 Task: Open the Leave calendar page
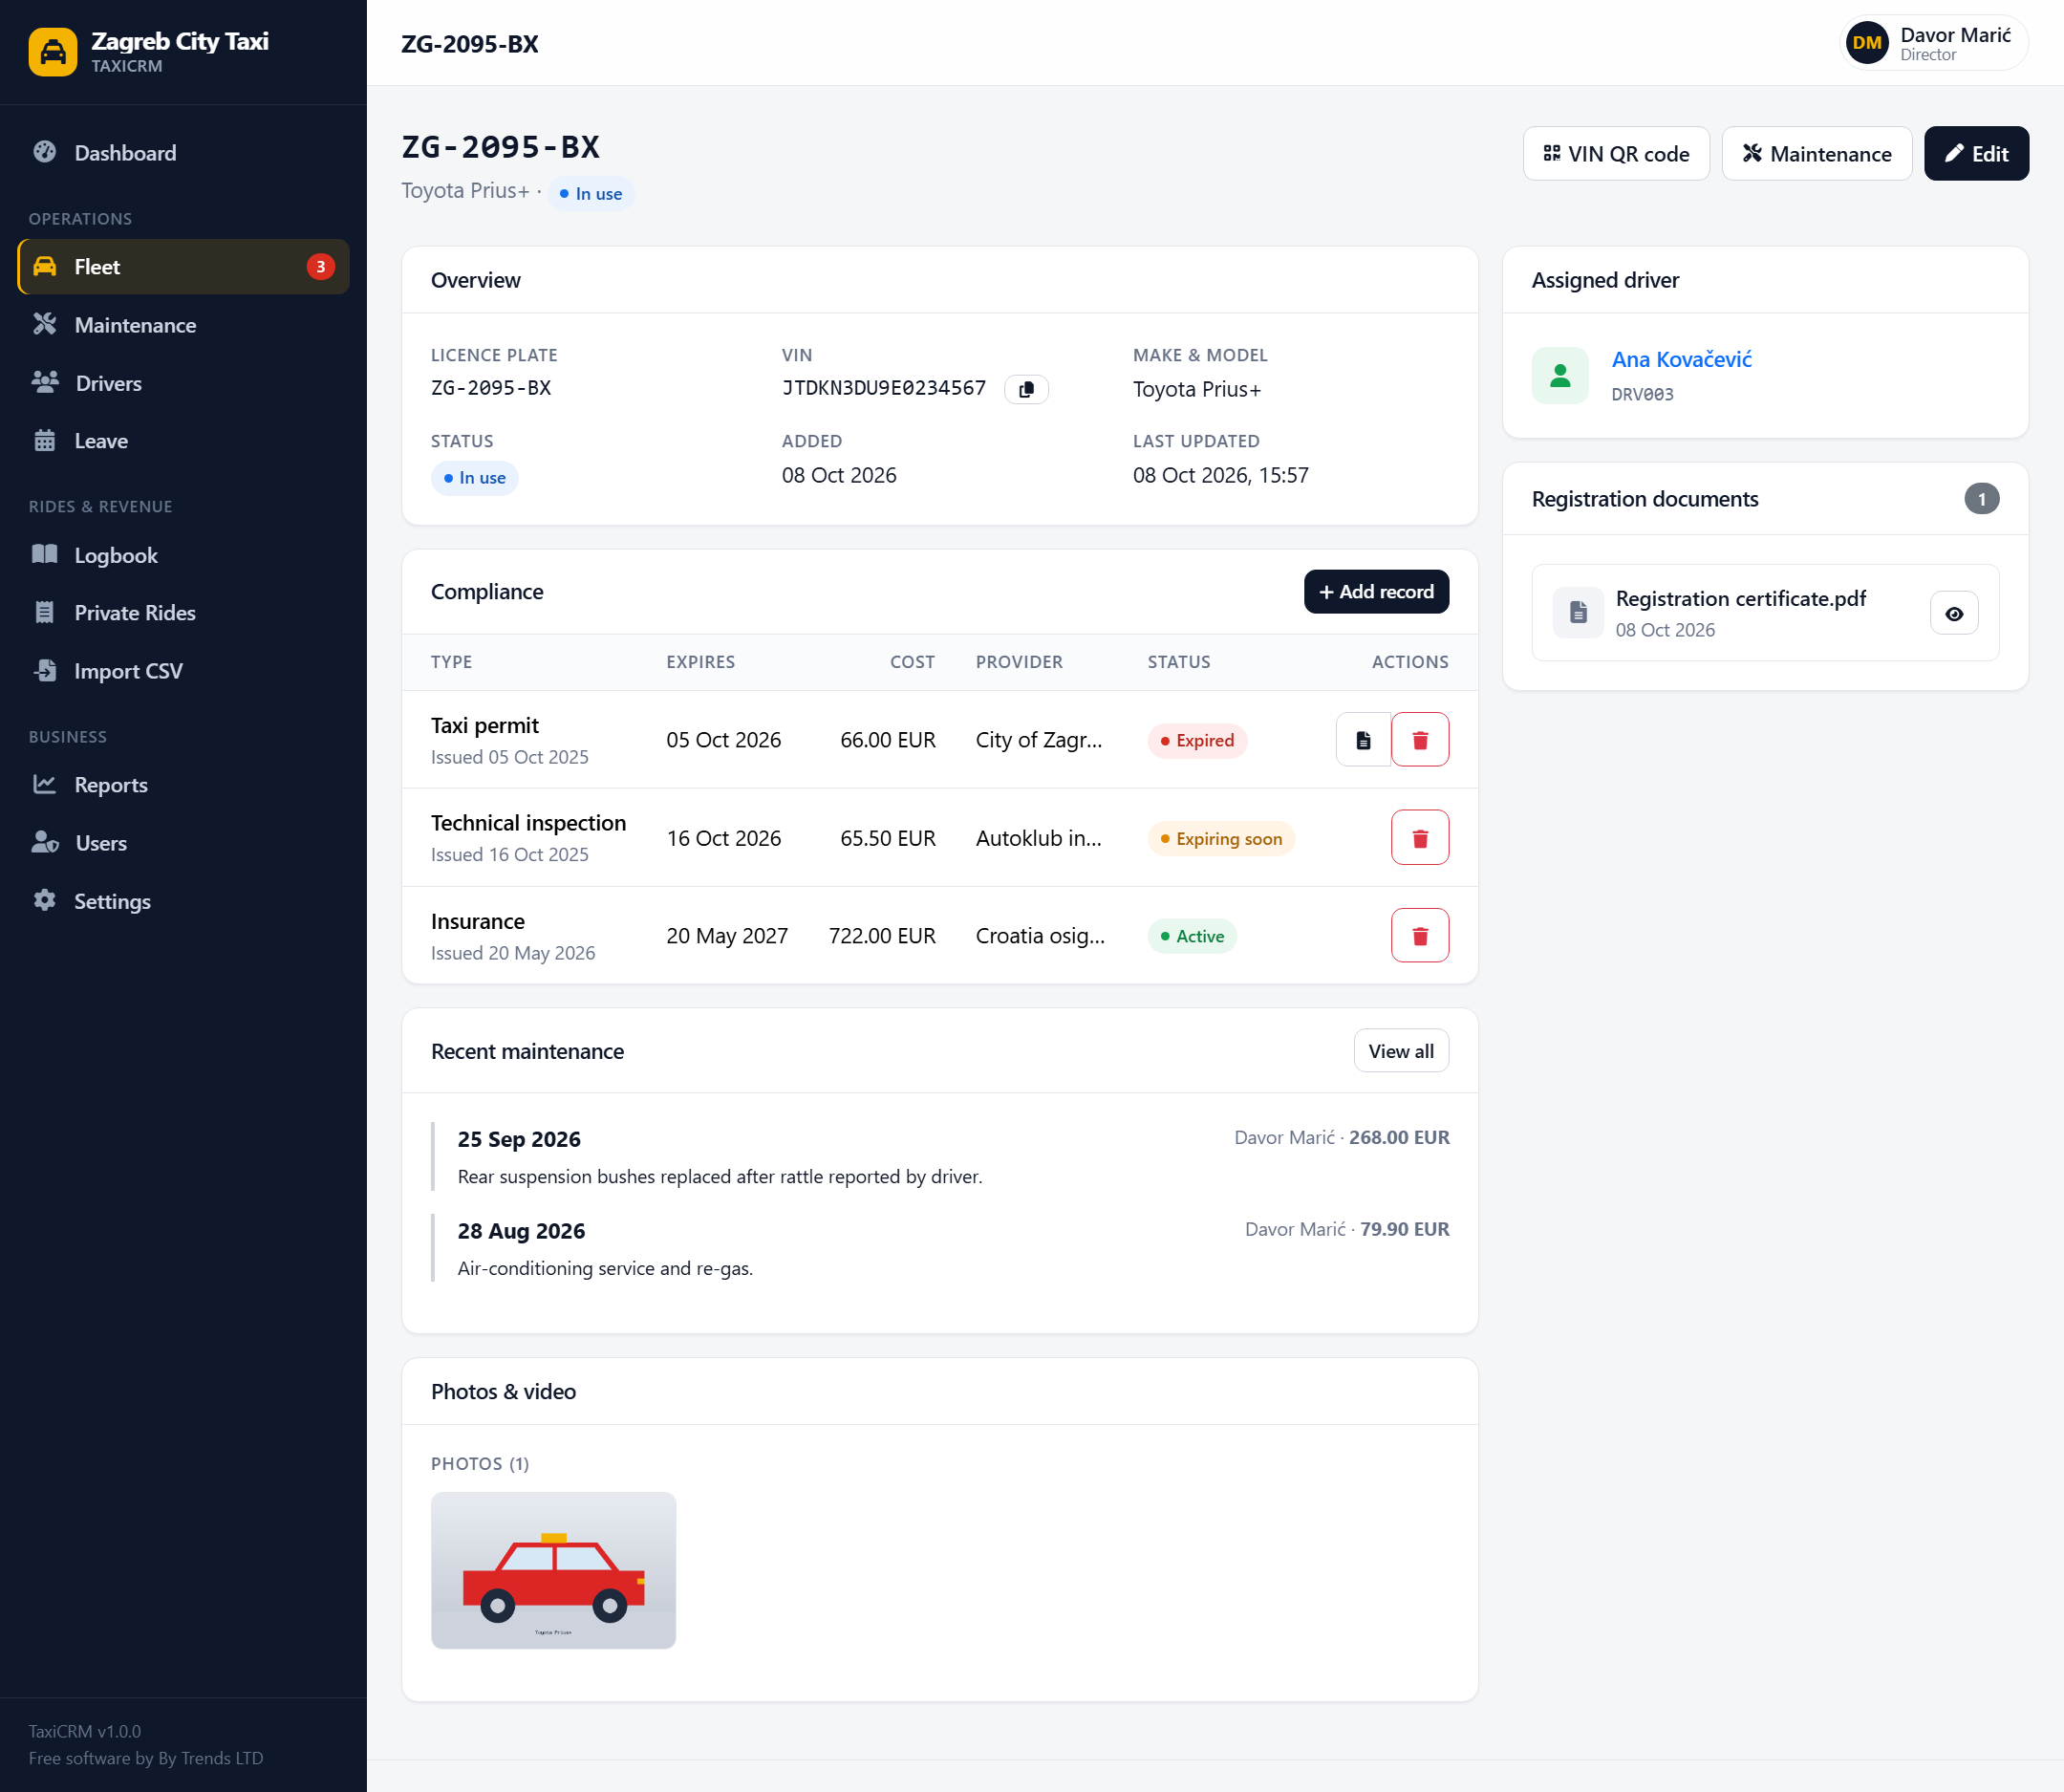pos(183,441)
